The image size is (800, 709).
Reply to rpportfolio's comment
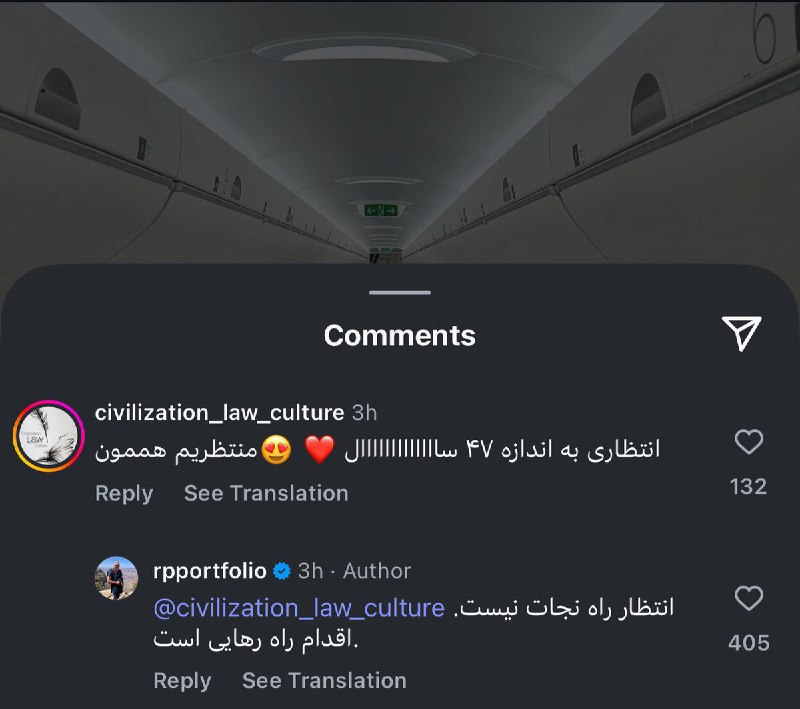tap(182, 680)
